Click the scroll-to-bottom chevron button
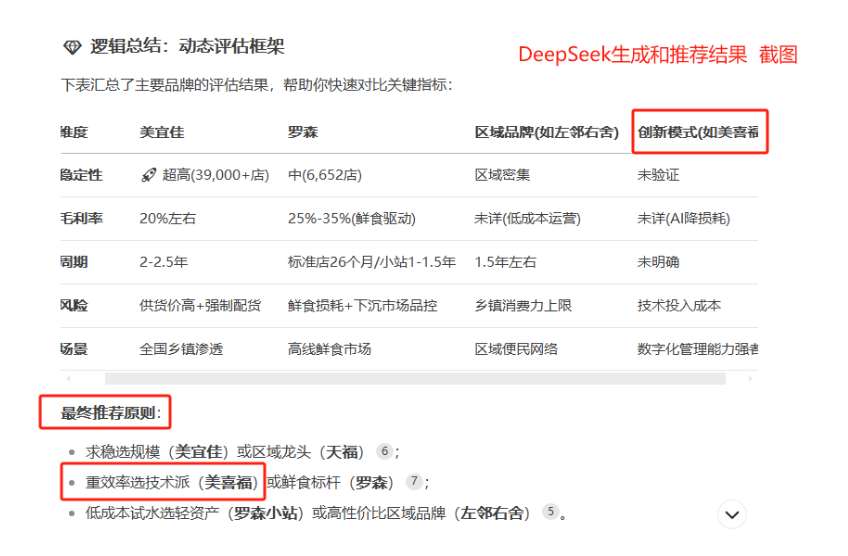 pos(732,514)
